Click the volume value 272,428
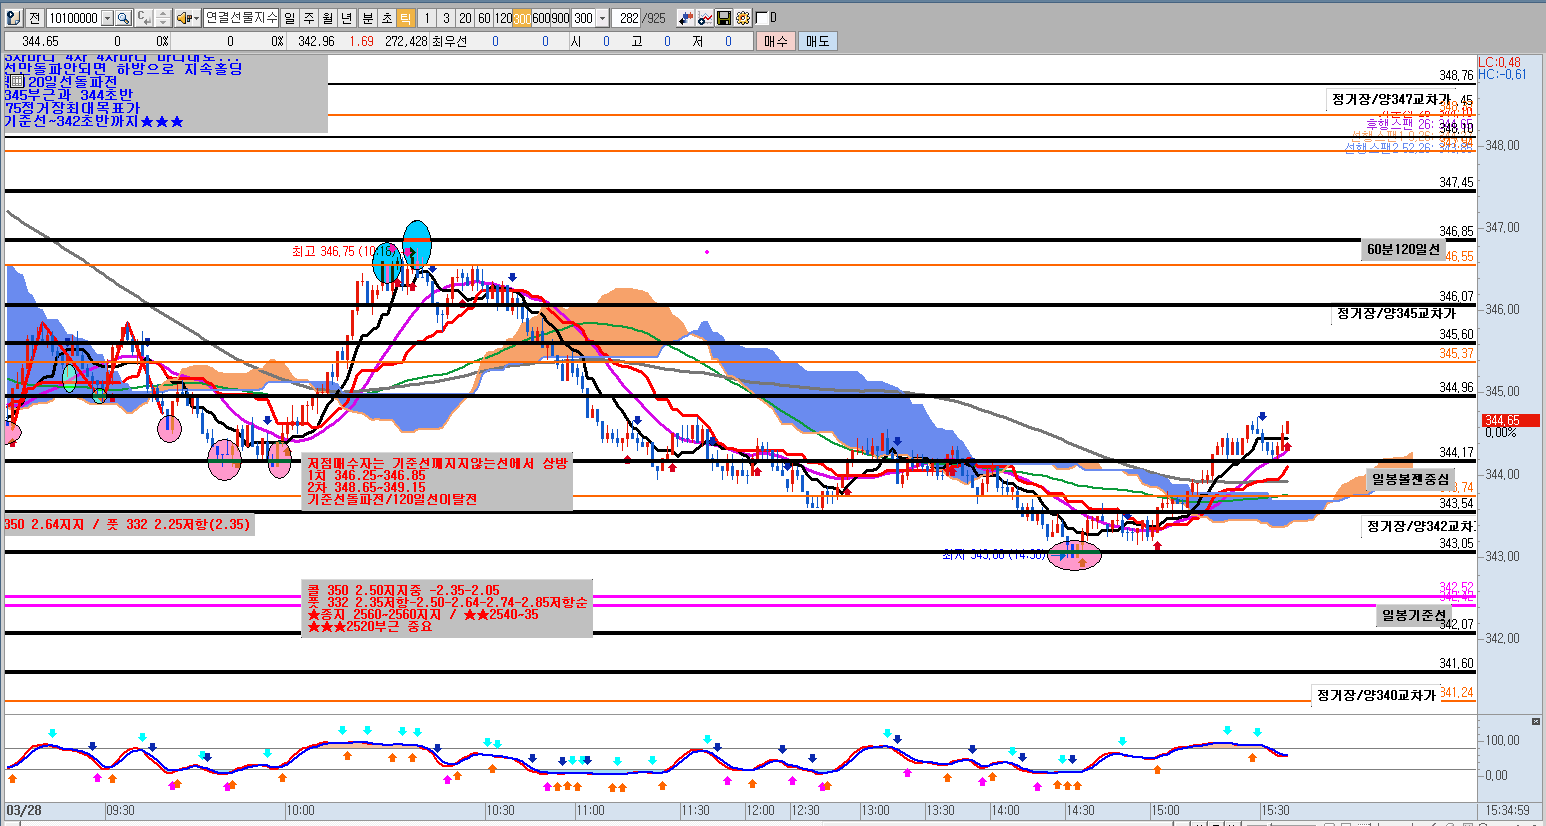This screenshot has width=1546, height=826. (406, 41)
